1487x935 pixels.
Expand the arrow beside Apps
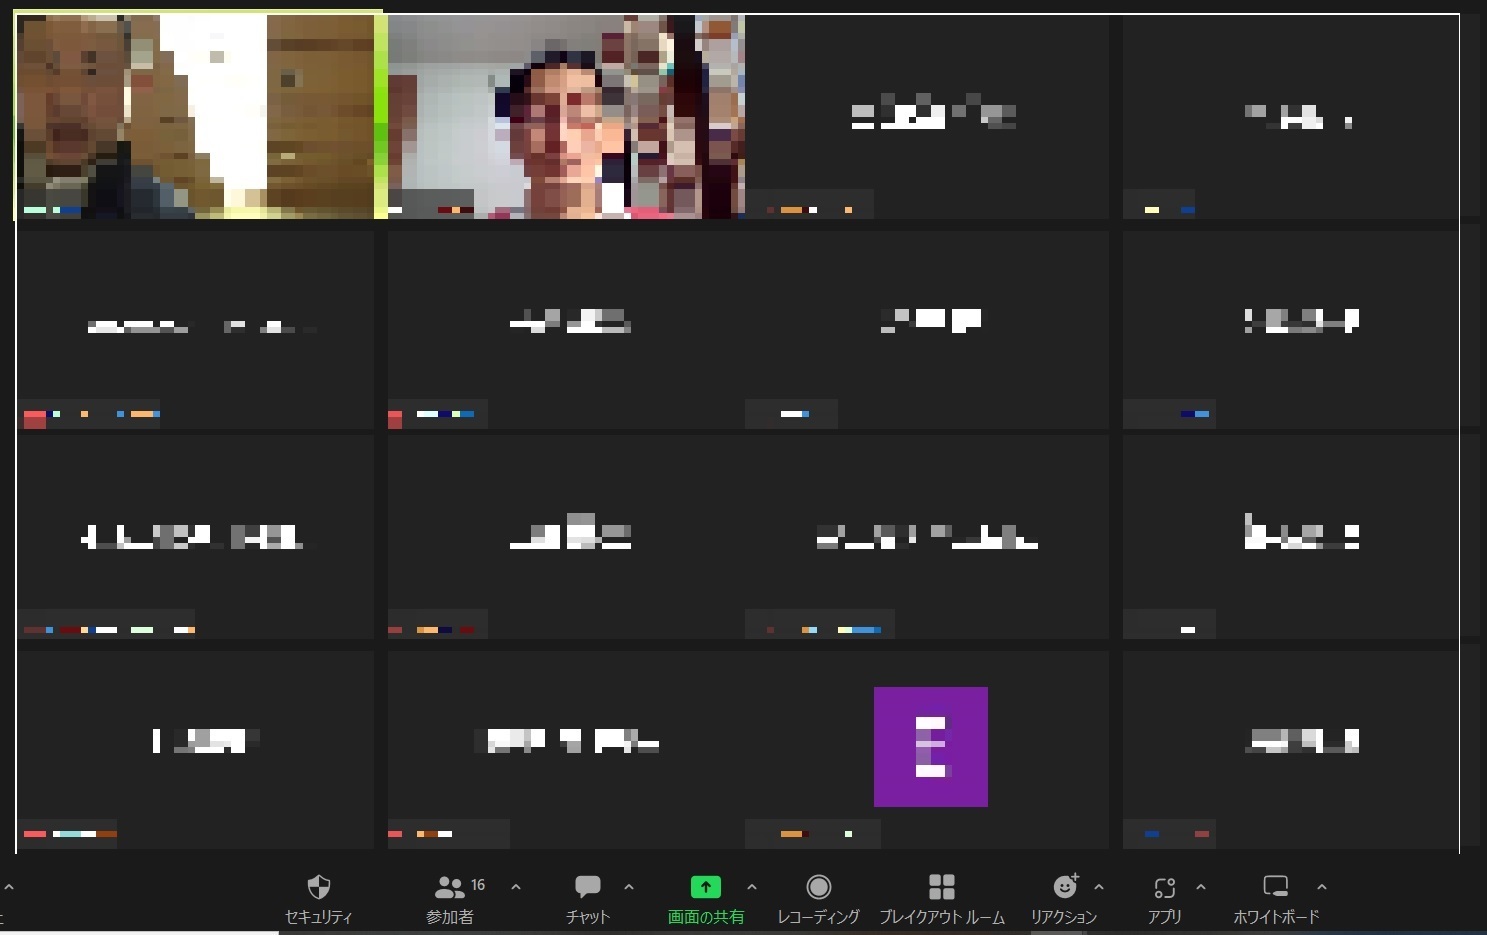1201,887
